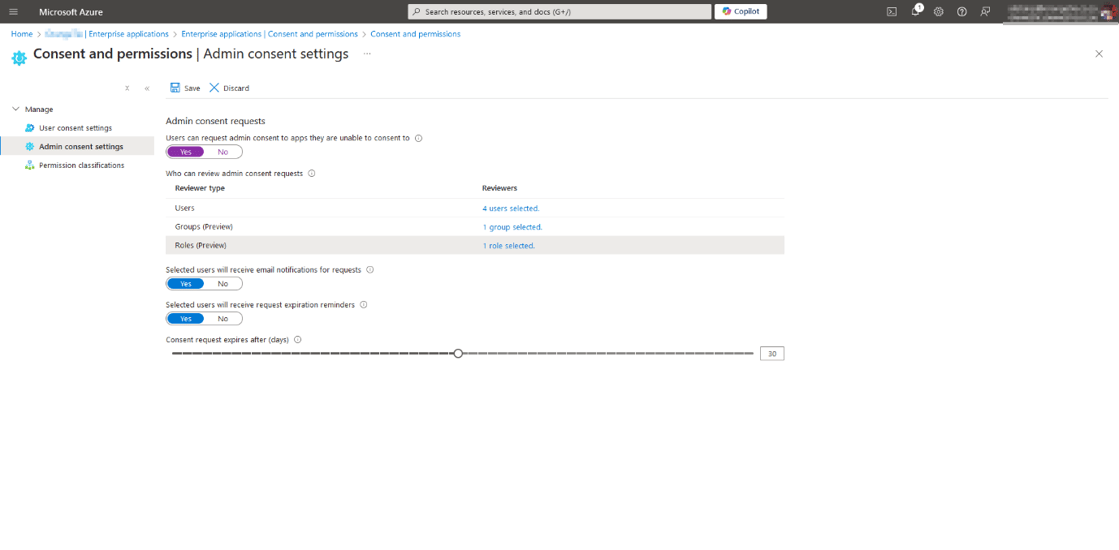This screenshot has height=550, width=1119.
Task: Click the Reviewers column header
Action: 500,188
